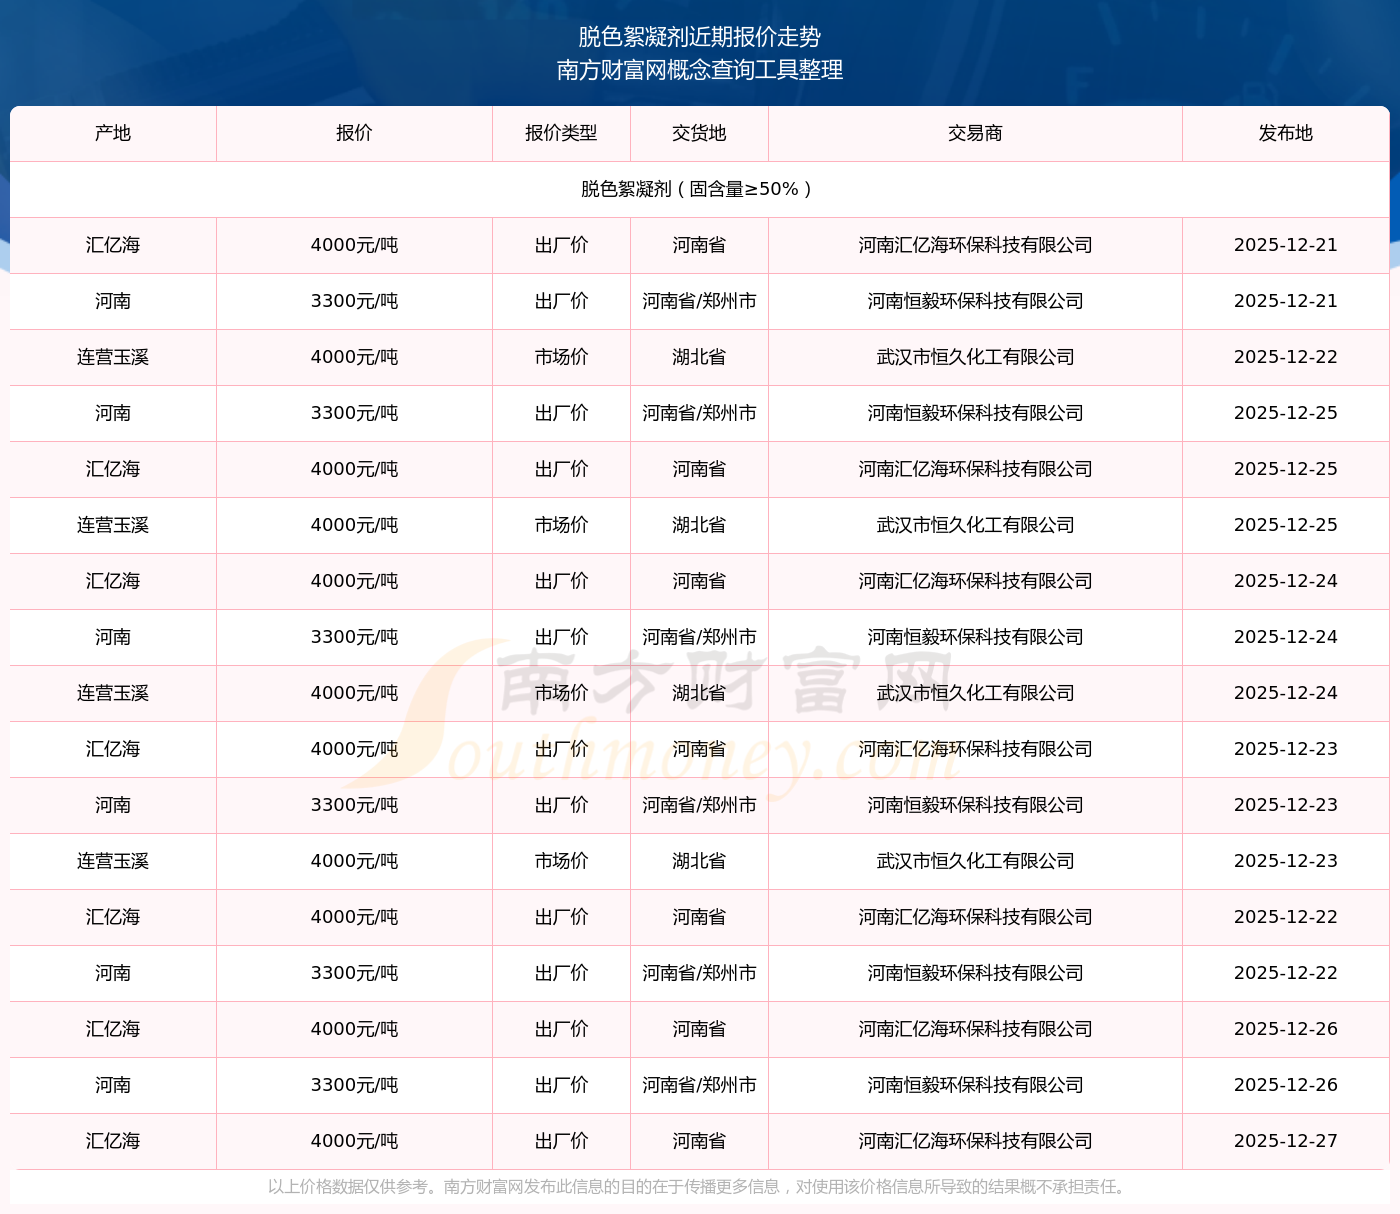The image size is (1400, 1214).
Task: Click the title 脱色絮凝剂近期报价走势
Action: pos(699,37)
